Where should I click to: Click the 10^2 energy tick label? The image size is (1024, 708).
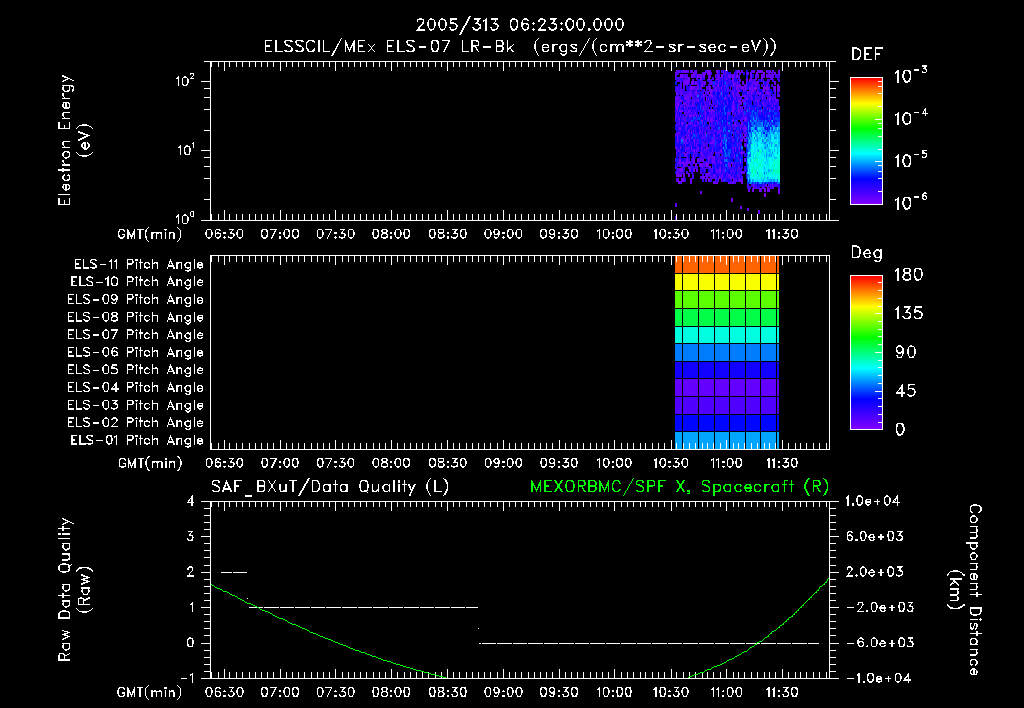pos(185,81)
